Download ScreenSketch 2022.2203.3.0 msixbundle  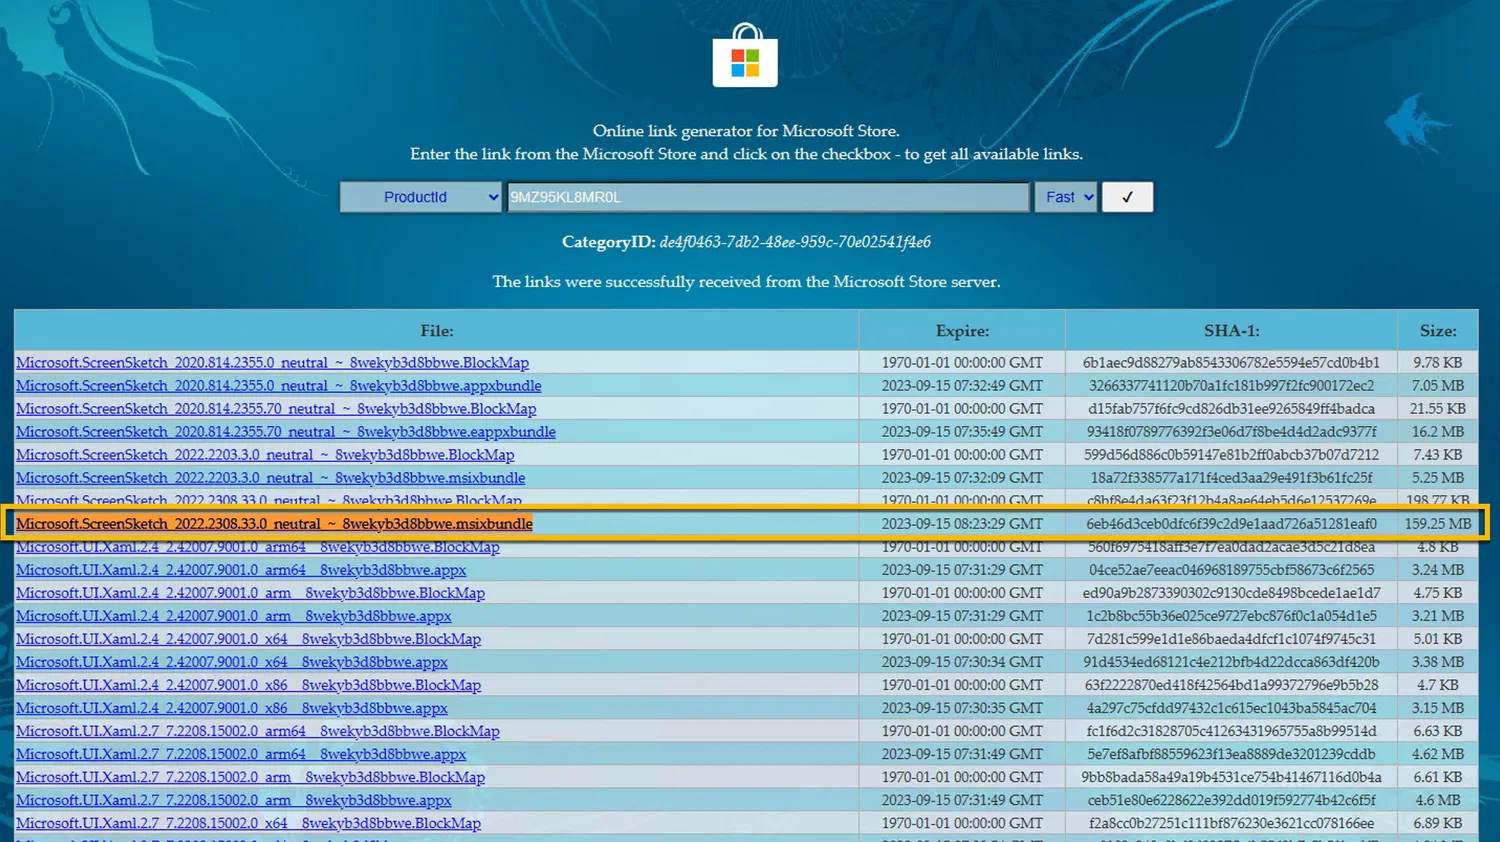(270, 478)
